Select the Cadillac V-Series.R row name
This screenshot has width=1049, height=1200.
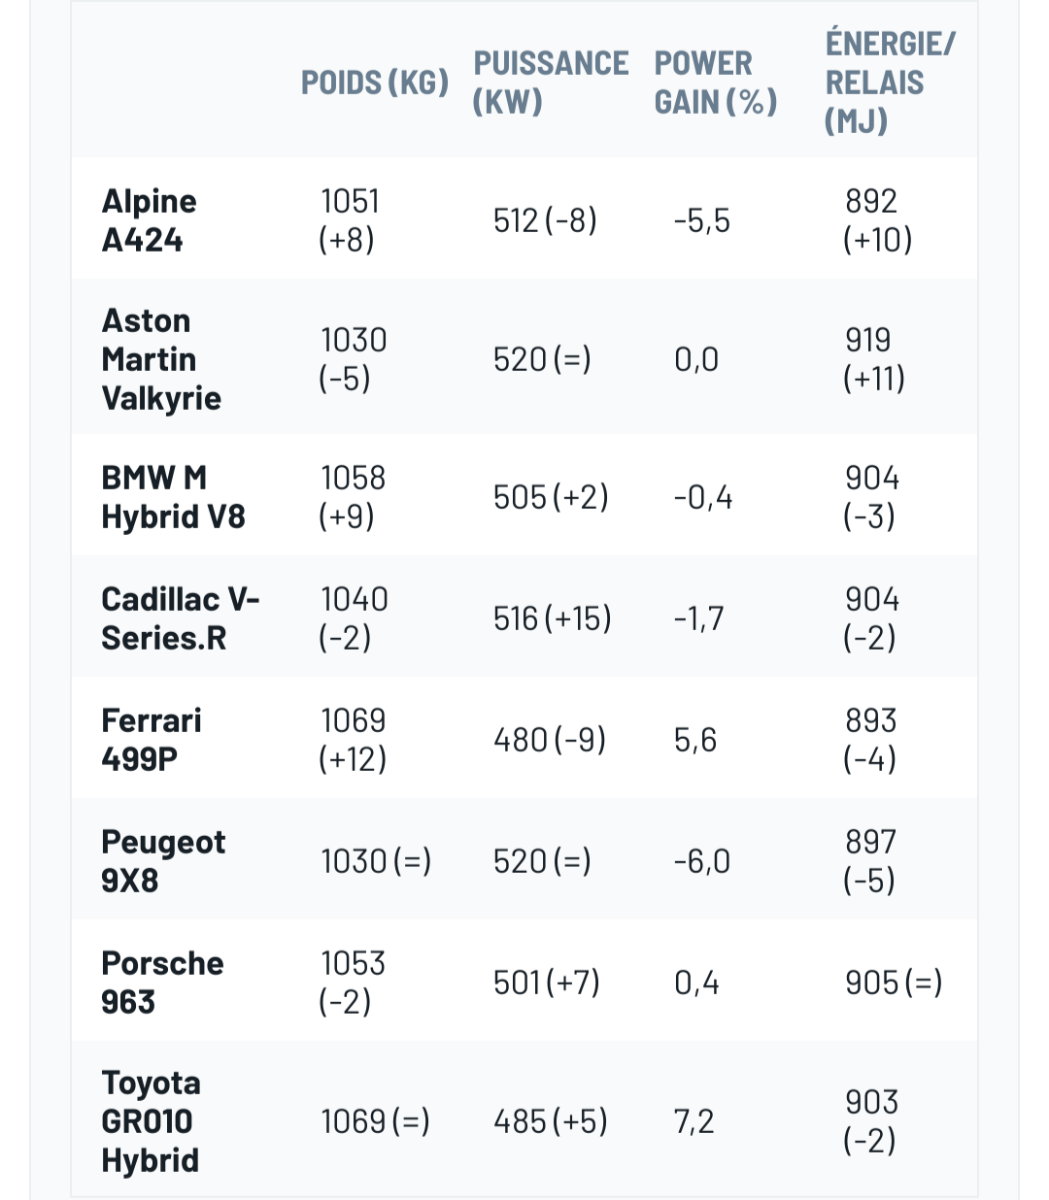pyautogui.click(x=179, y=618)
